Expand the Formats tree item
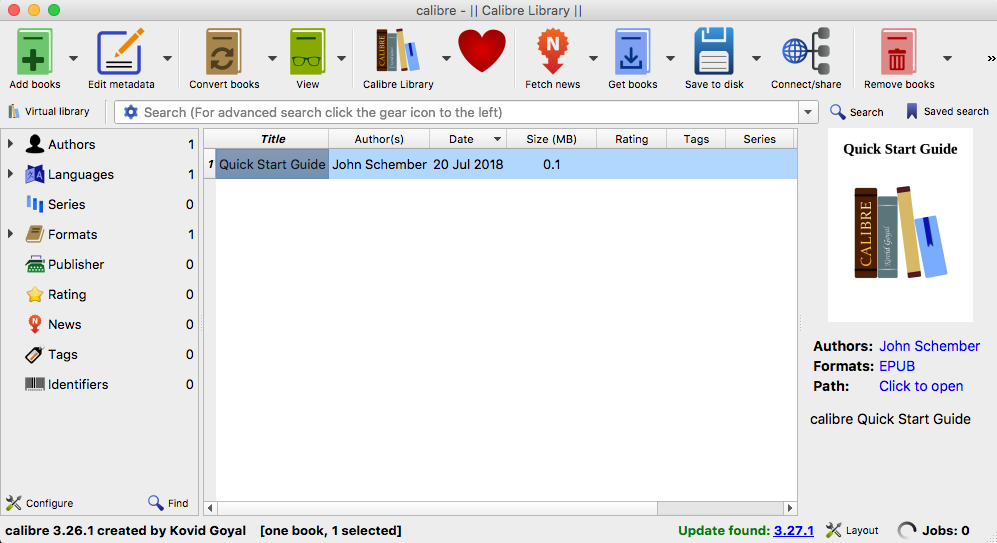Image resolution: width=997 pixels, height=543 pixels. point(10,234)
